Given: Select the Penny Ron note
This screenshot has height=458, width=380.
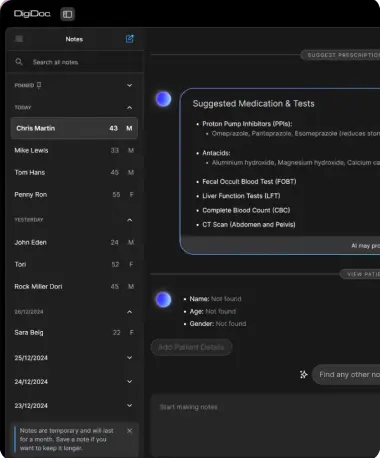Looking at the screenshot, I should [x=74, y=195].
